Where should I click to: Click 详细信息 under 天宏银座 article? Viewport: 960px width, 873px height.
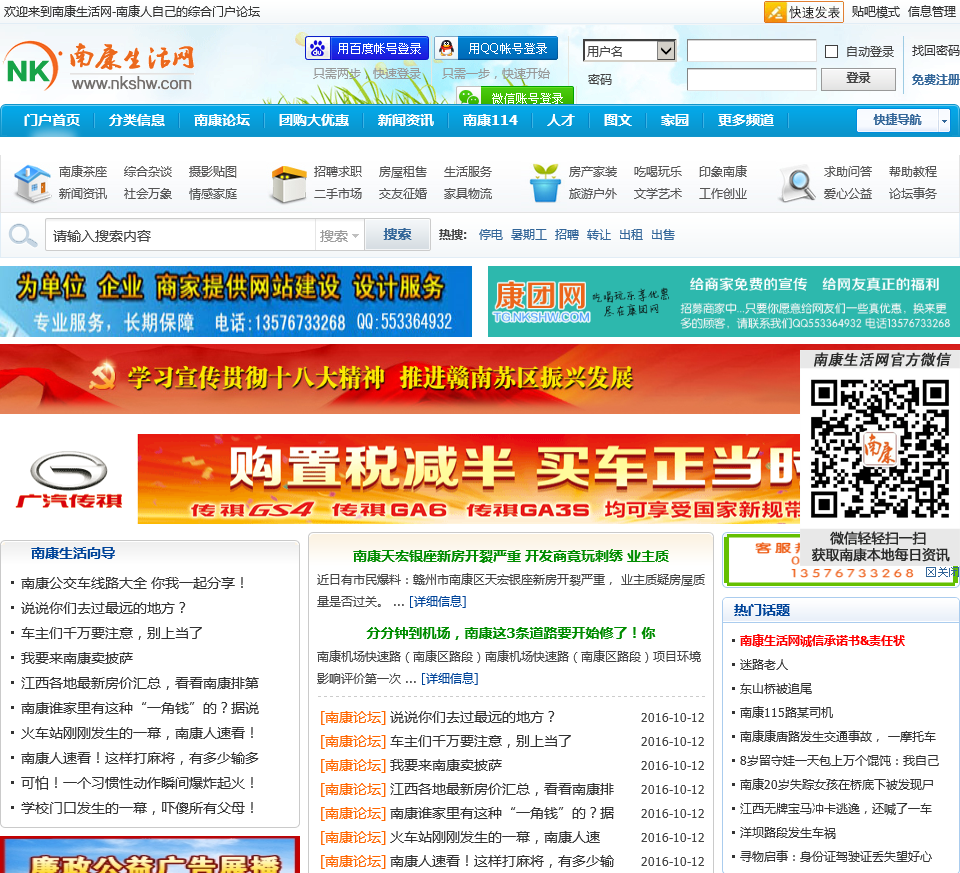coord(437,602)
